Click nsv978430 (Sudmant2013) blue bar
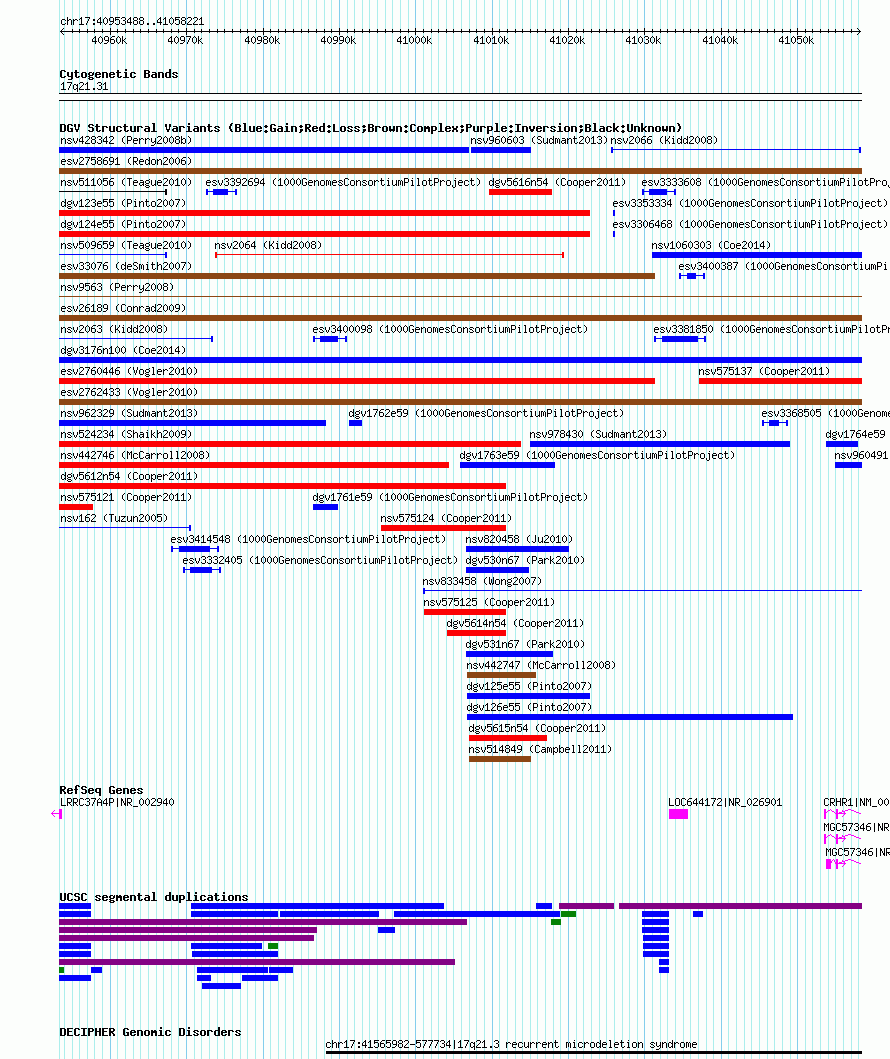This screenshot has width=890, height=1059. pyautogui.click(x=660, y=444)
